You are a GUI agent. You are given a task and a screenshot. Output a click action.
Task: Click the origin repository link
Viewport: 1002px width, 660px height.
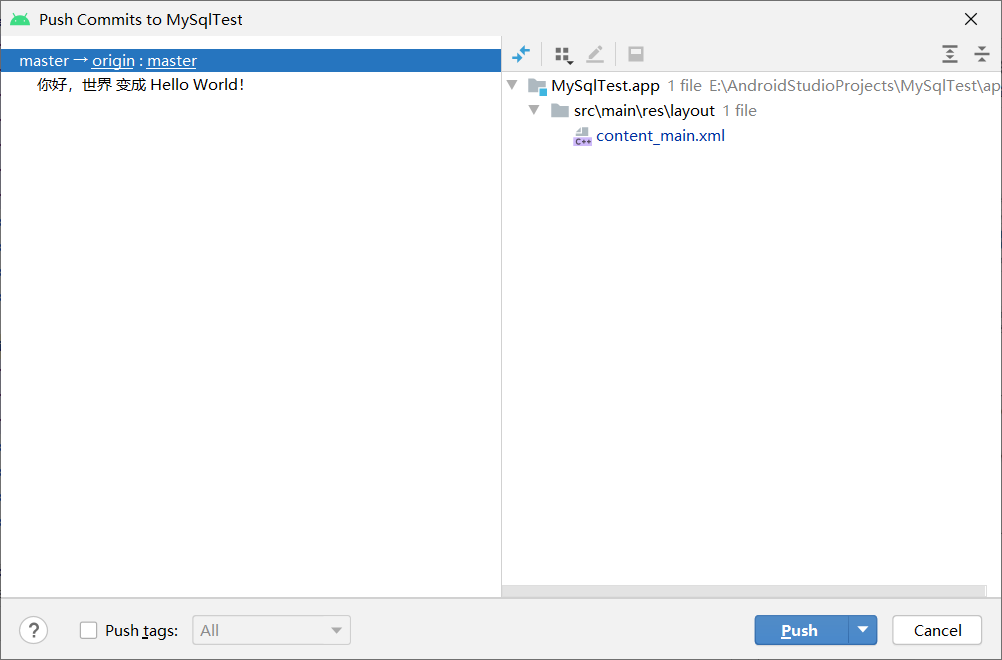113,60
